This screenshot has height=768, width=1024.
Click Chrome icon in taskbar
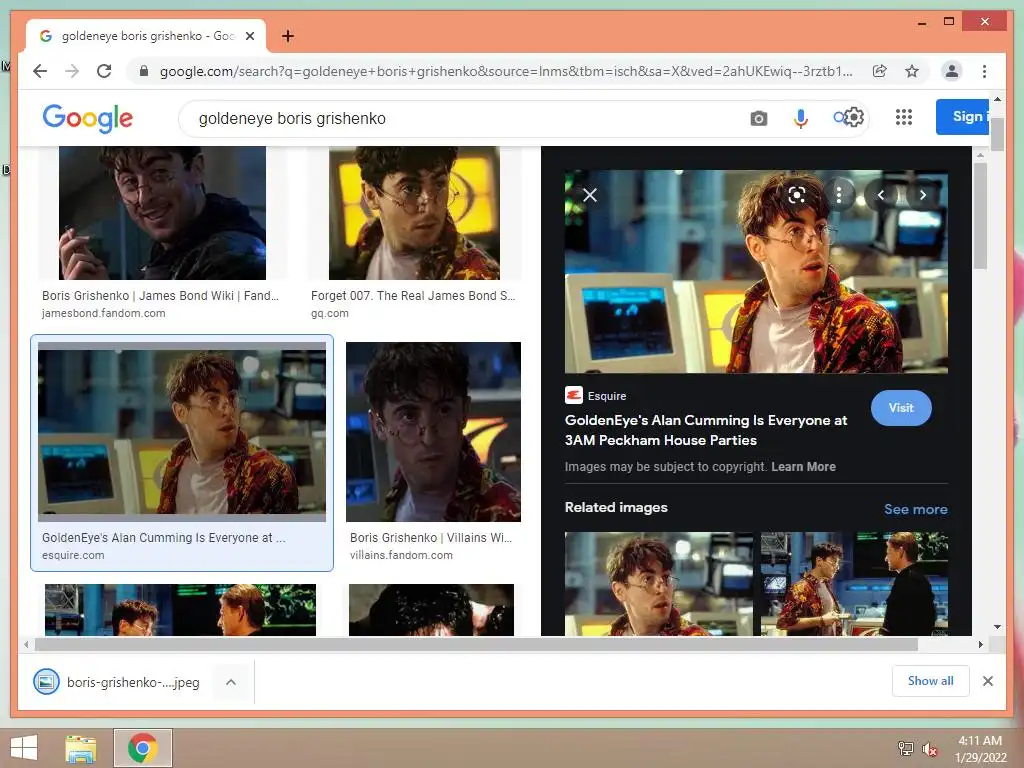click(x=143, y=748)
